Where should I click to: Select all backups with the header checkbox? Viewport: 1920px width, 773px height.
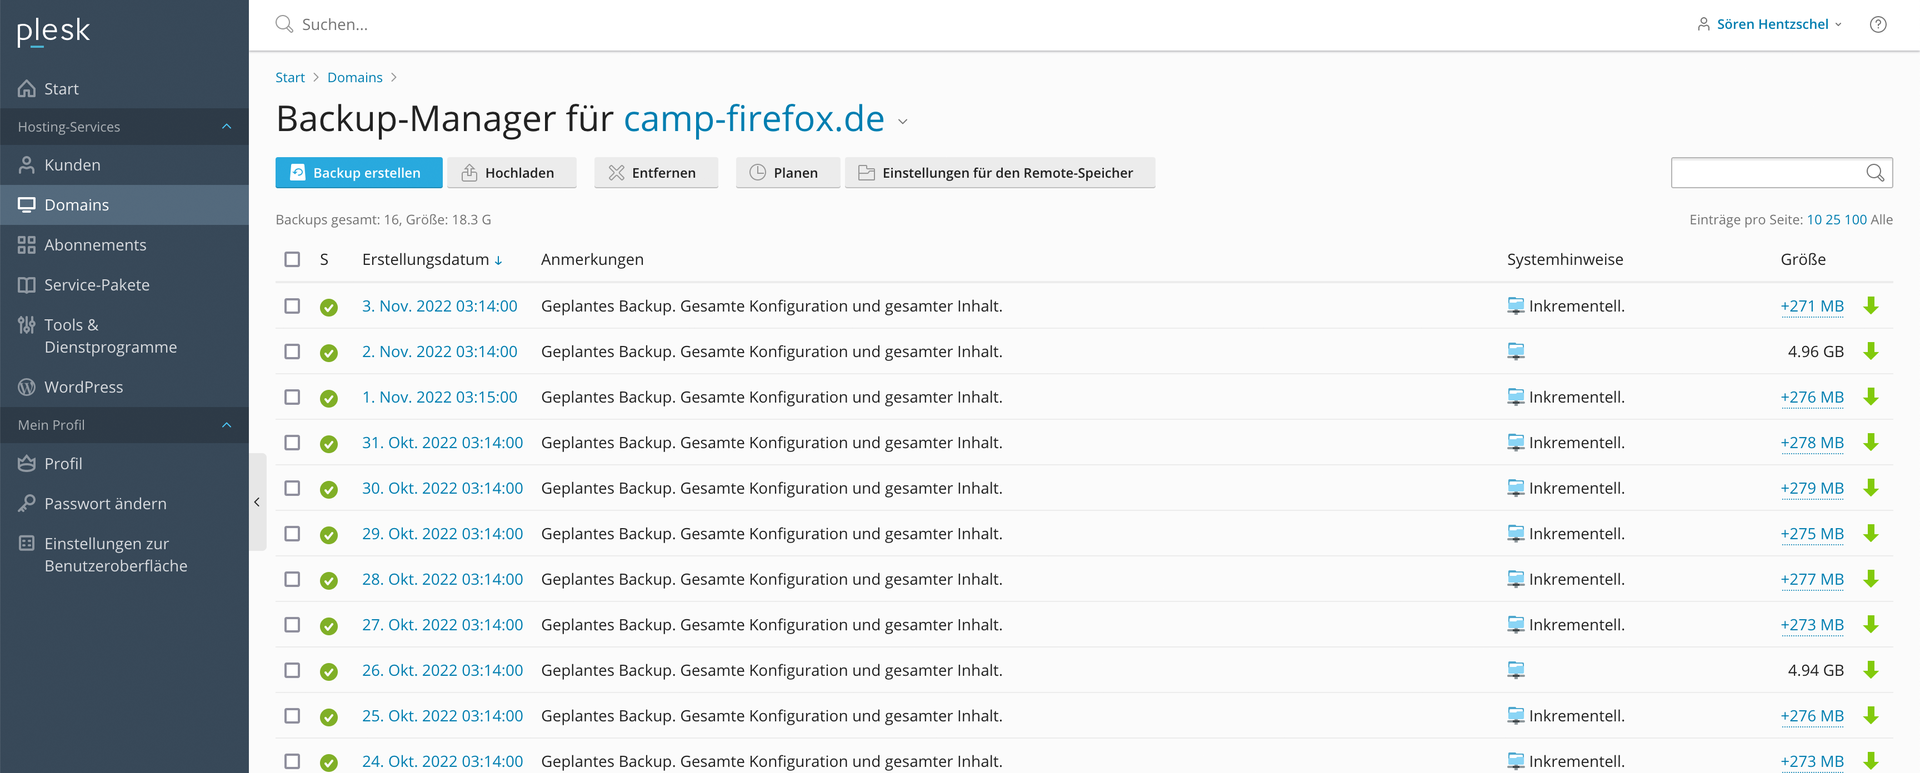[x=292, y=260]
